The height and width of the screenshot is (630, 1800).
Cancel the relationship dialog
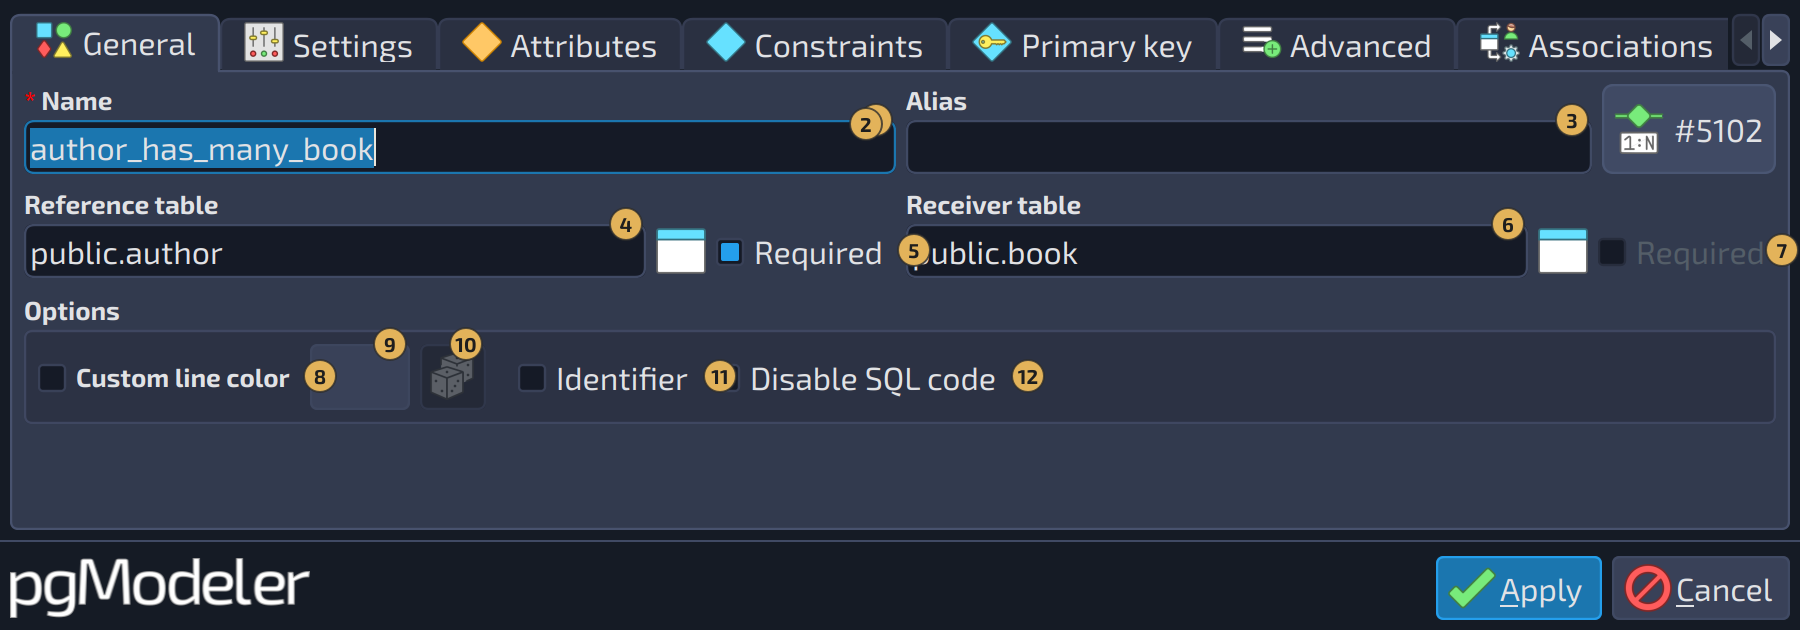pos(1700,588)
